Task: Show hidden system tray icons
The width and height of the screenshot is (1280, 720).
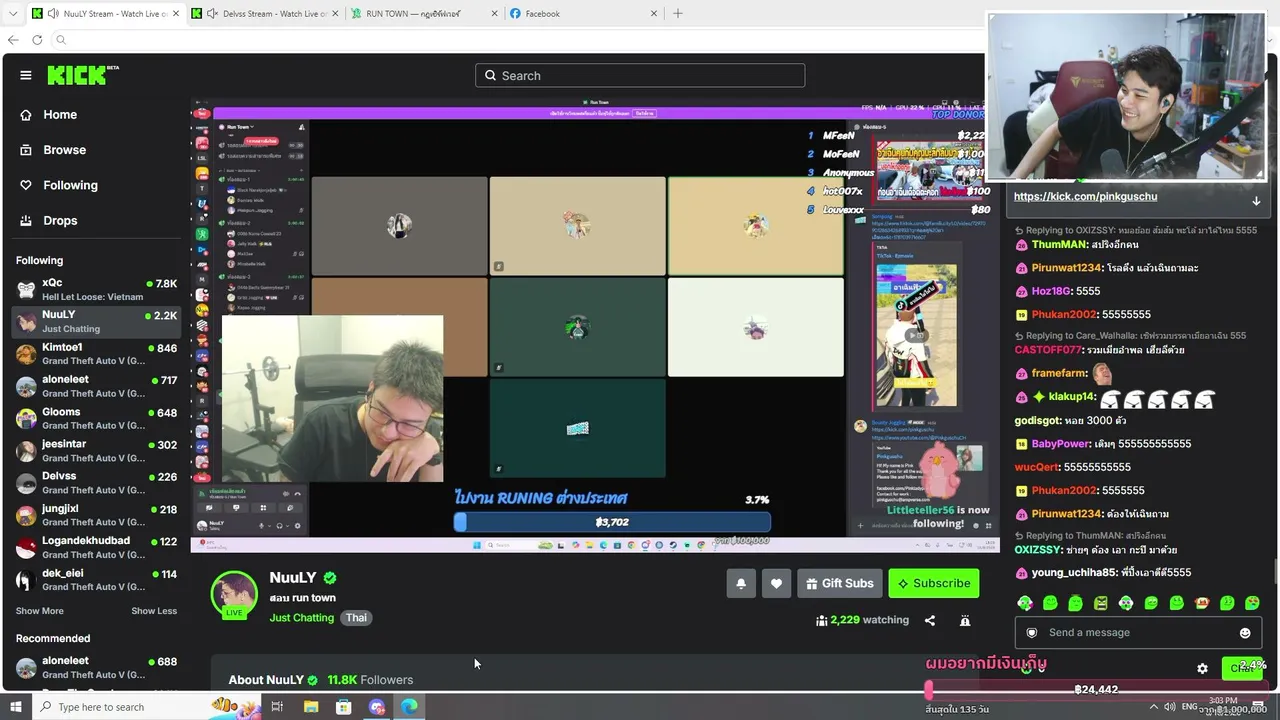Action: point(1153,707)
